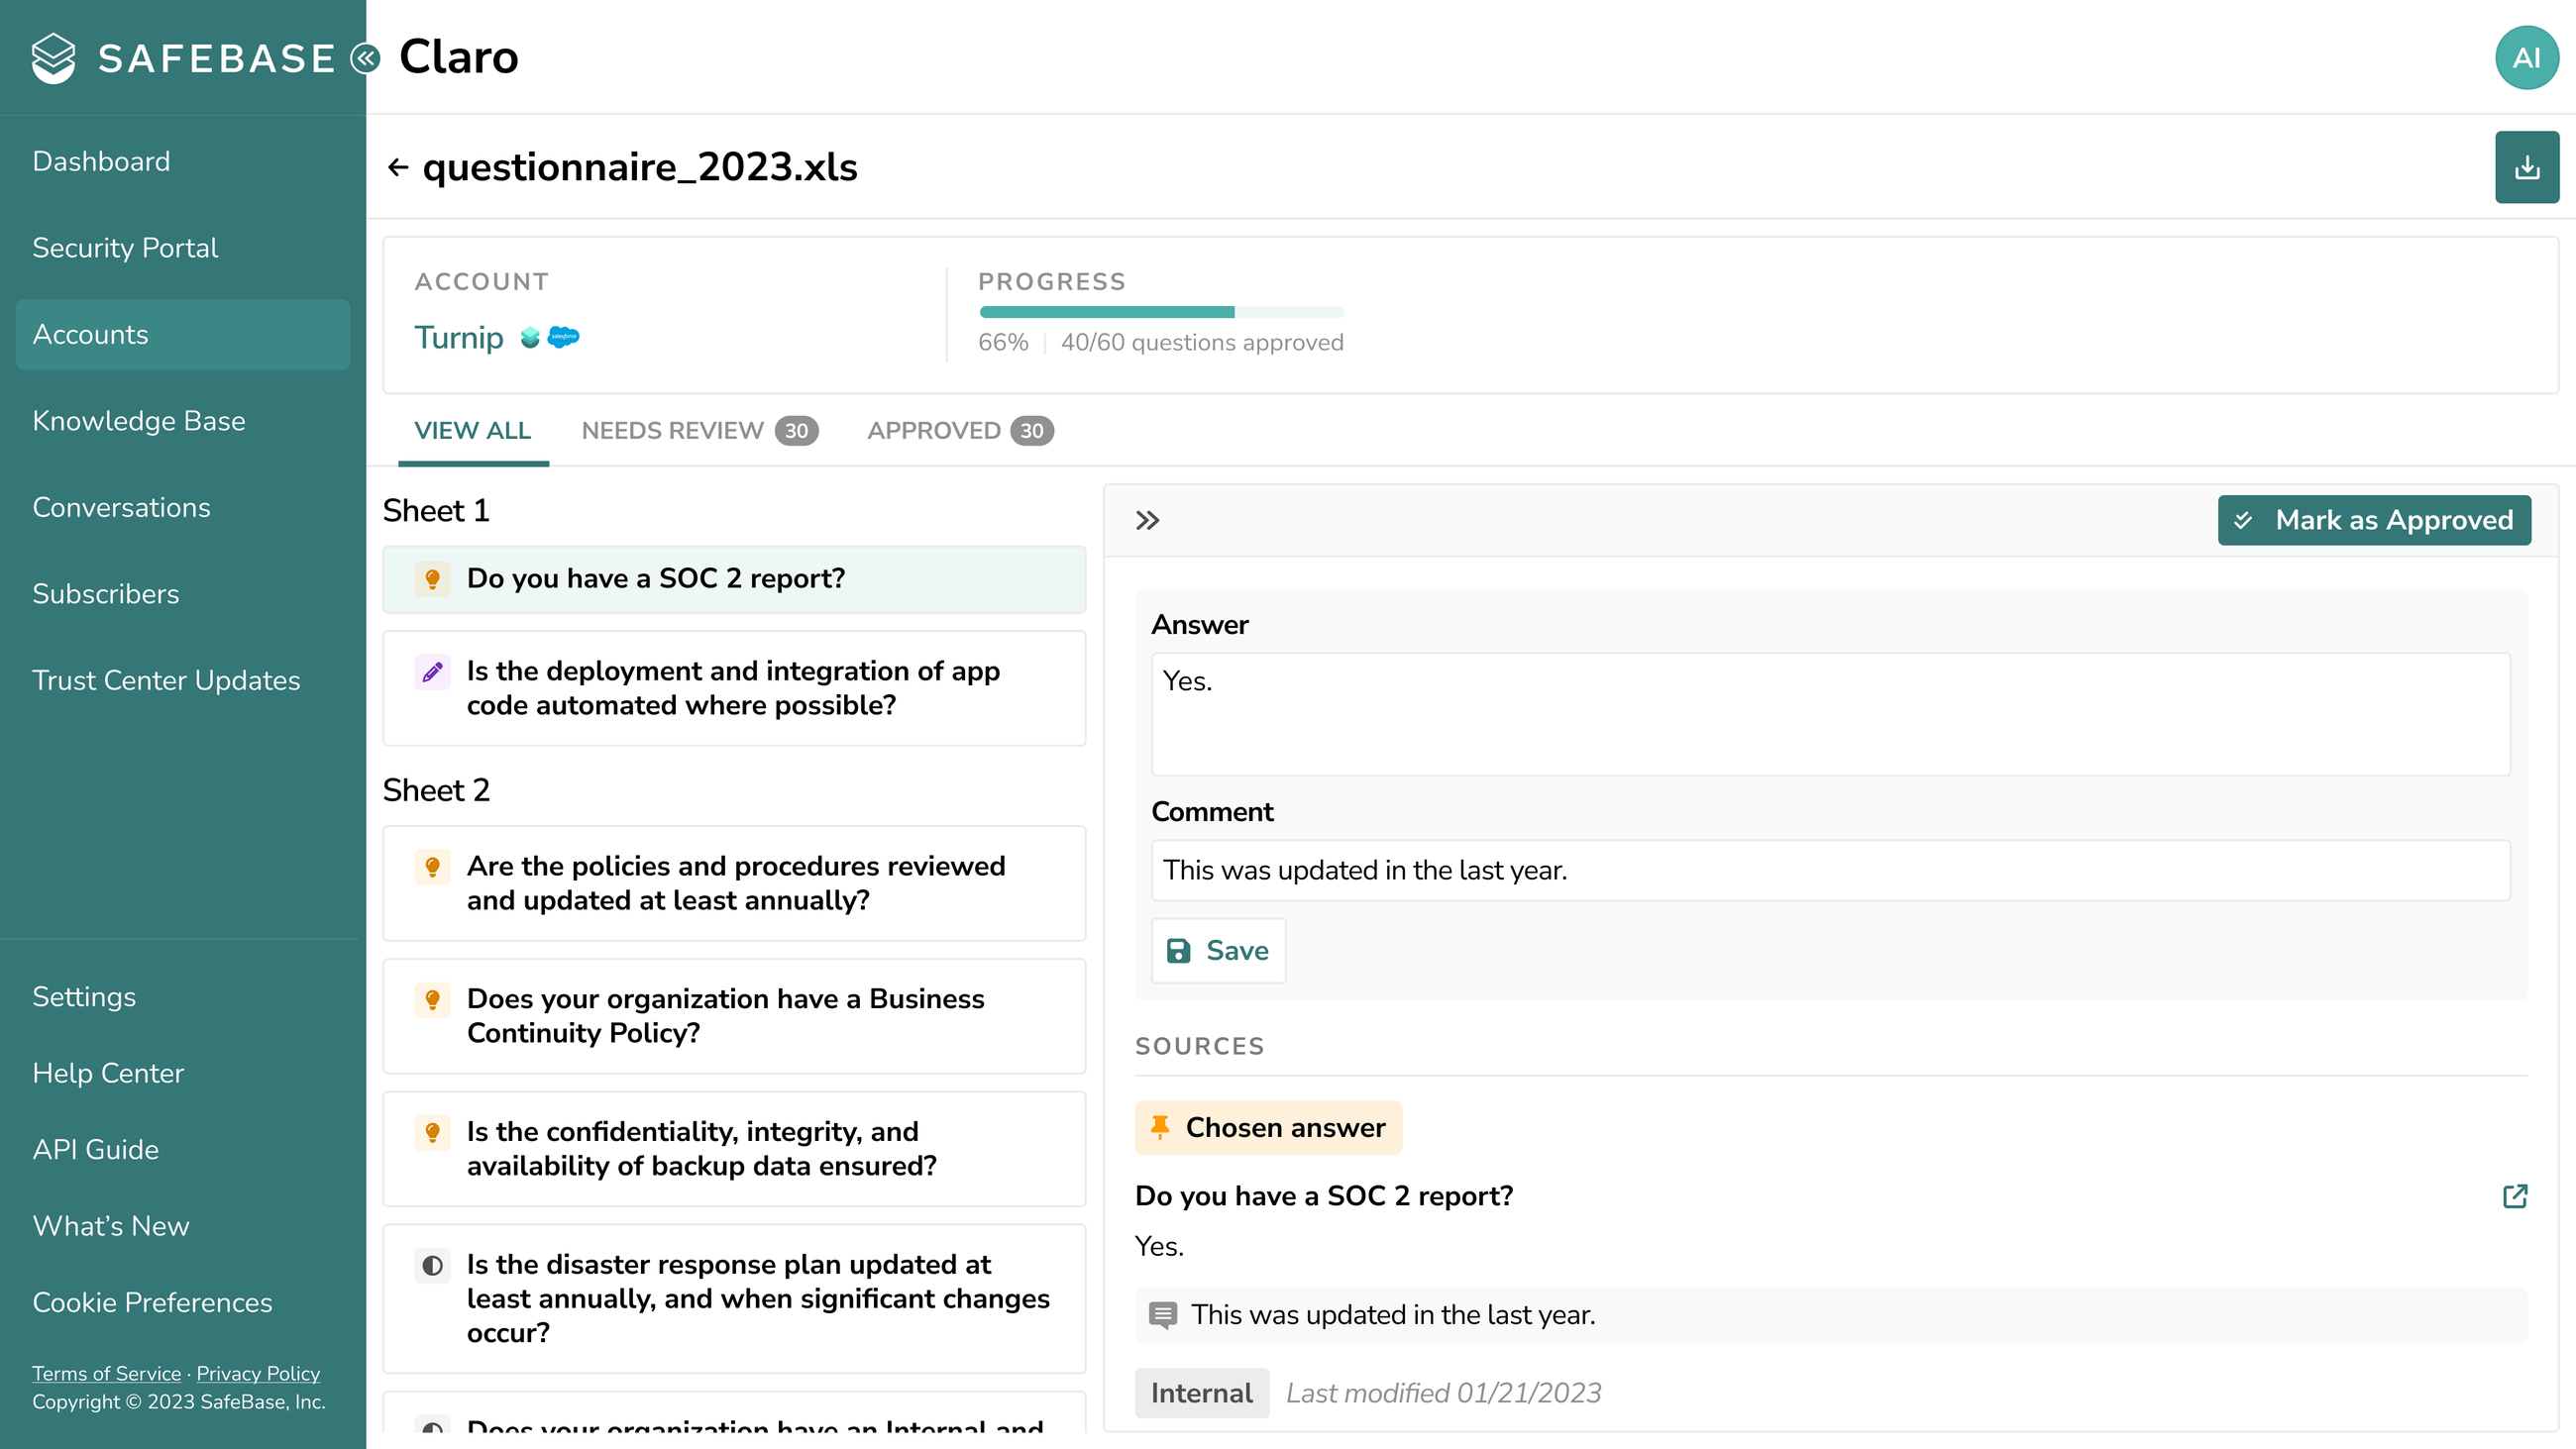Click the Salesforce cloud icon next to Turnip
Viewport: 2576px width, 1449px height.
point(564,337)
